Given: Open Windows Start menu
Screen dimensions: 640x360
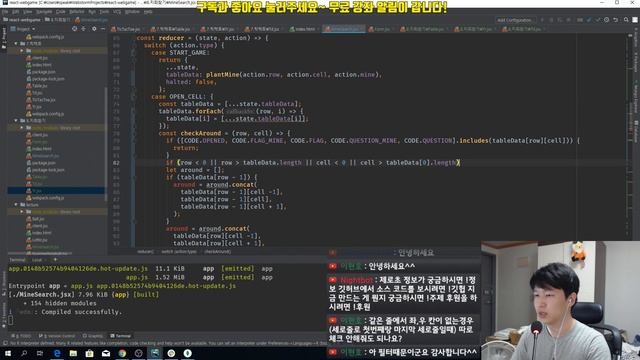Looking at the screenshot, I should [8, 353].
